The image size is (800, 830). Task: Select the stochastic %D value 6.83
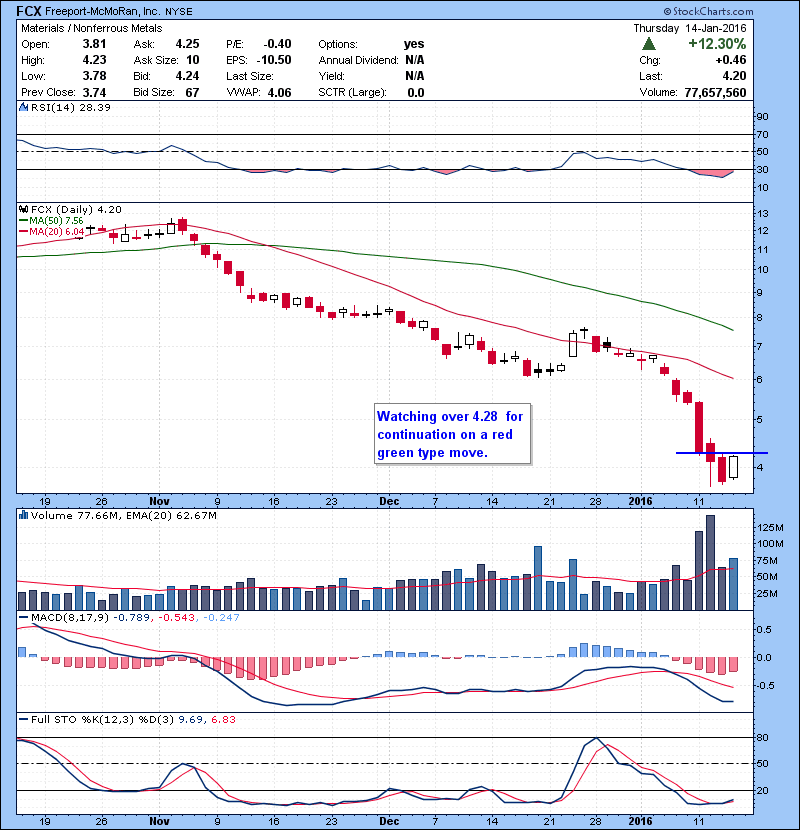pos(223,719)
